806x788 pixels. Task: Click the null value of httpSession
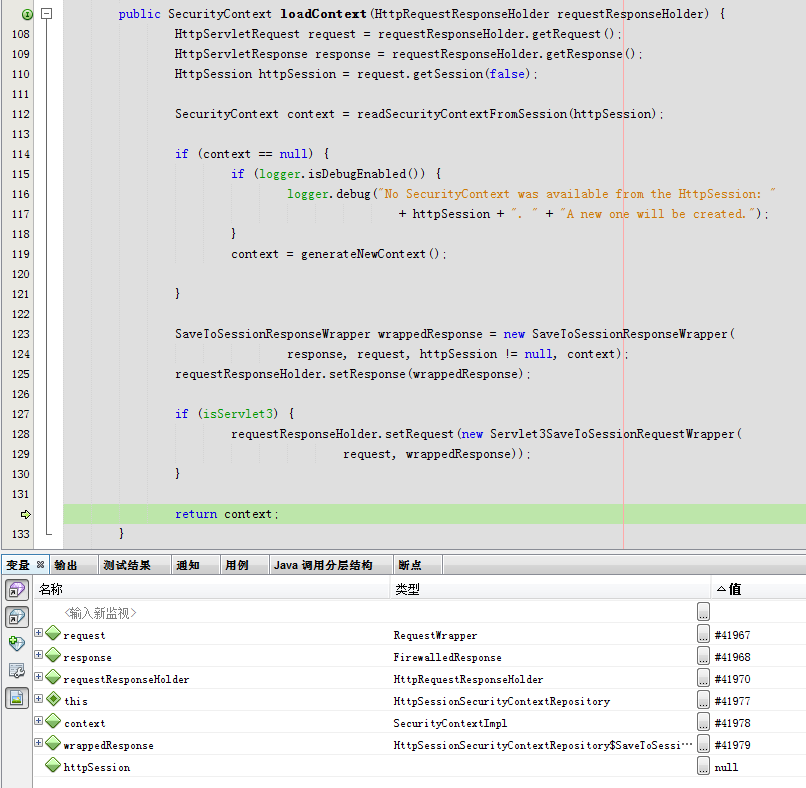pos(726,767)
